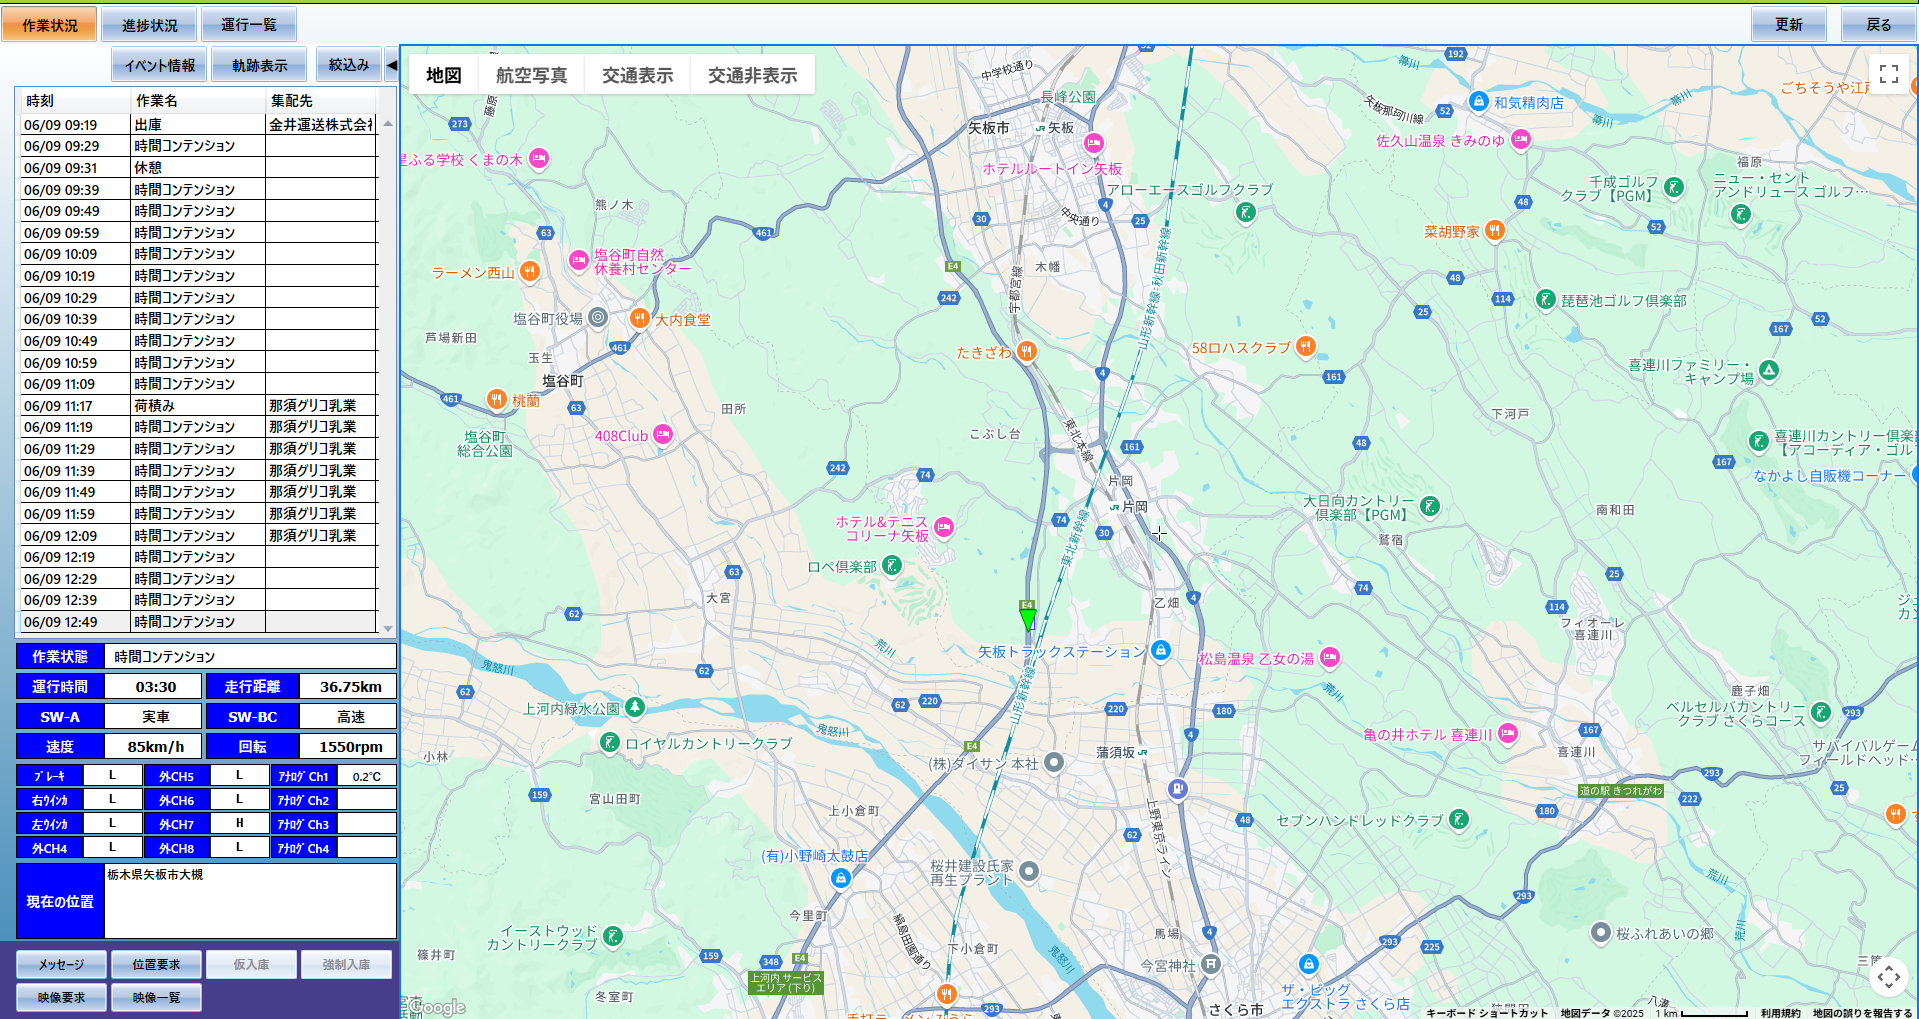Click 矢板トラックステーション pin
The width and height of the screenshot is (1919, 1019).
click(1160, 650)
